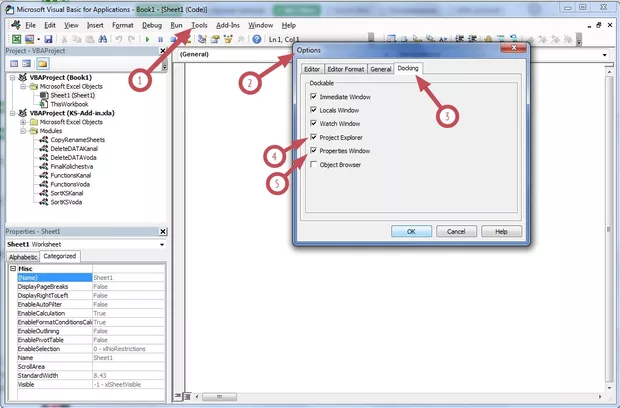Toggle the Project Explorer checkbox

(314, 137)
